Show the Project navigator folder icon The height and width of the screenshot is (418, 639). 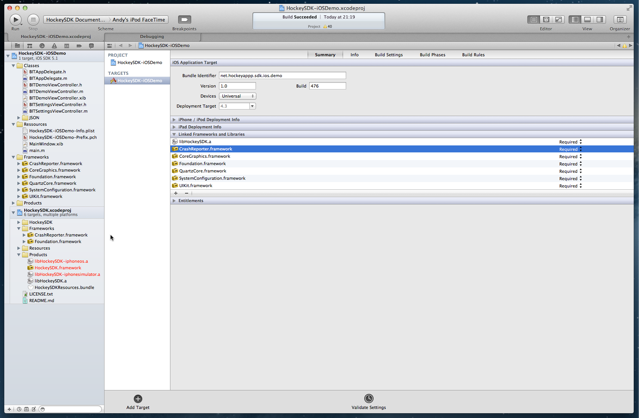click(17, 46)
